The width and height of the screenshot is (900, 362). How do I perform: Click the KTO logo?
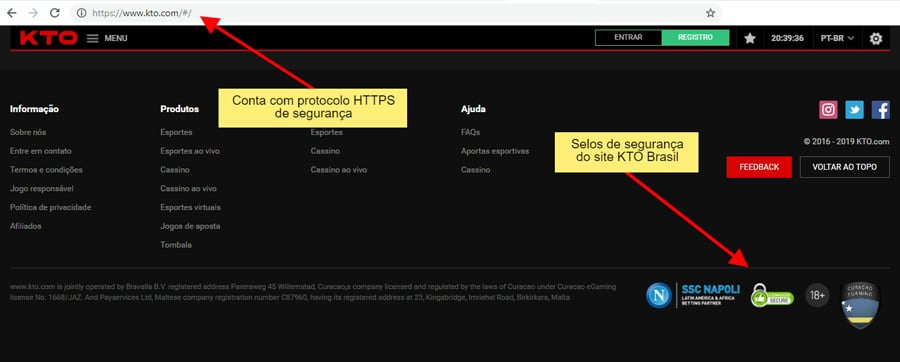(48, 38)
